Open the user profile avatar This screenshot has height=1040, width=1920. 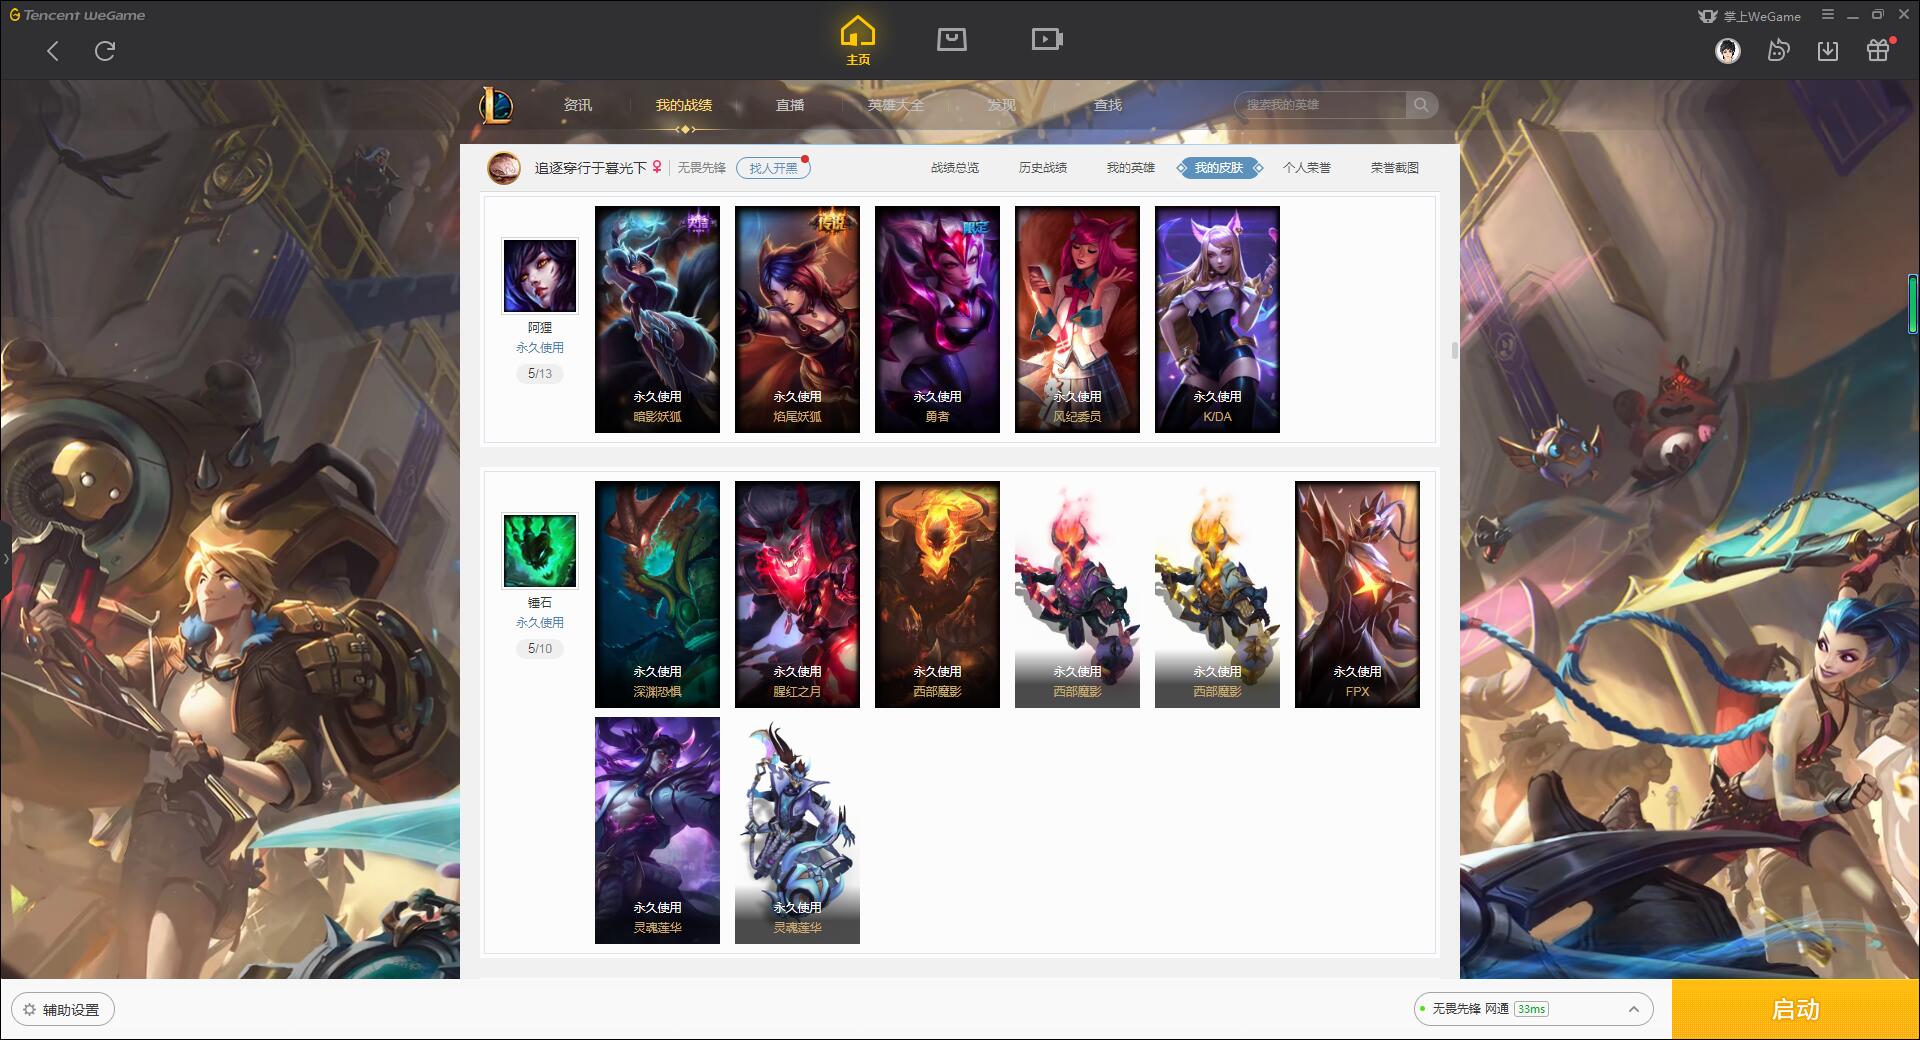pyautogui.click(x=1727, y=51)
